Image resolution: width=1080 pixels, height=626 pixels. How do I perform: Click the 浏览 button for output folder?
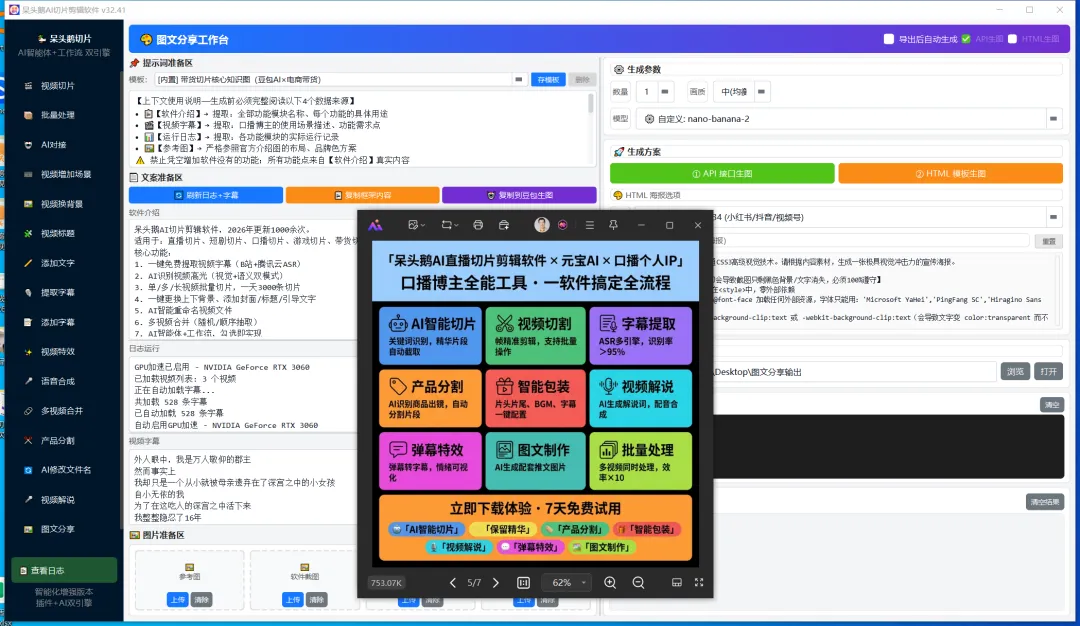(1015, 371)
